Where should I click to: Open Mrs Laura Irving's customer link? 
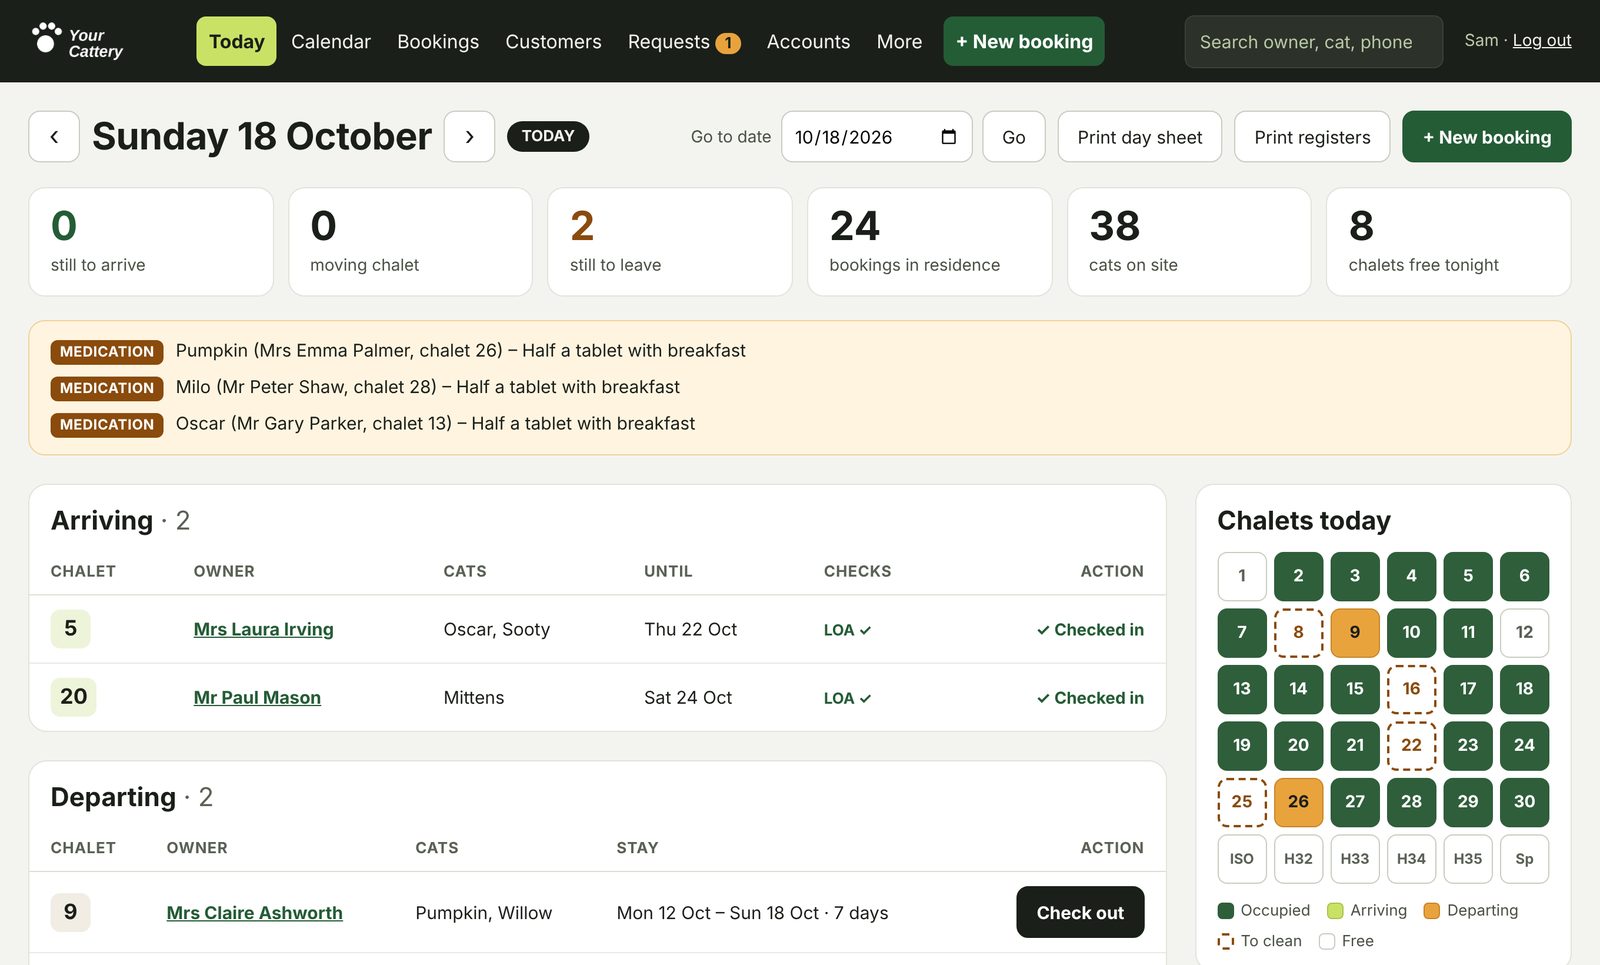coord(263,629)
